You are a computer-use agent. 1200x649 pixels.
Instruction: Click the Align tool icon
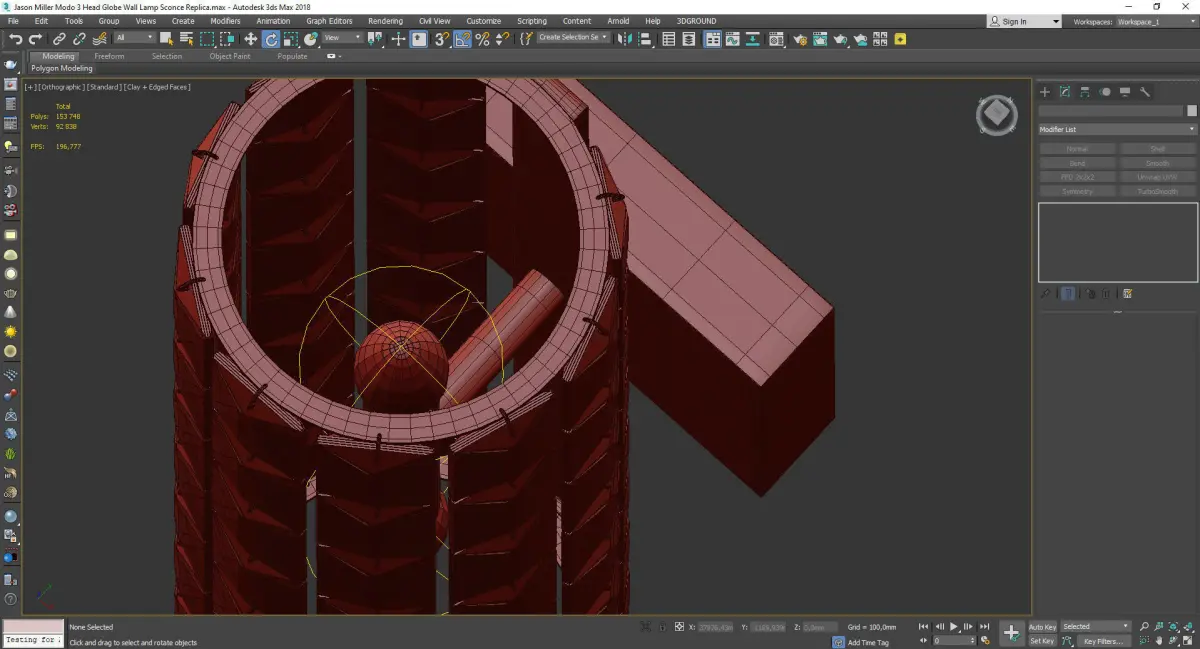coord(645,39)
